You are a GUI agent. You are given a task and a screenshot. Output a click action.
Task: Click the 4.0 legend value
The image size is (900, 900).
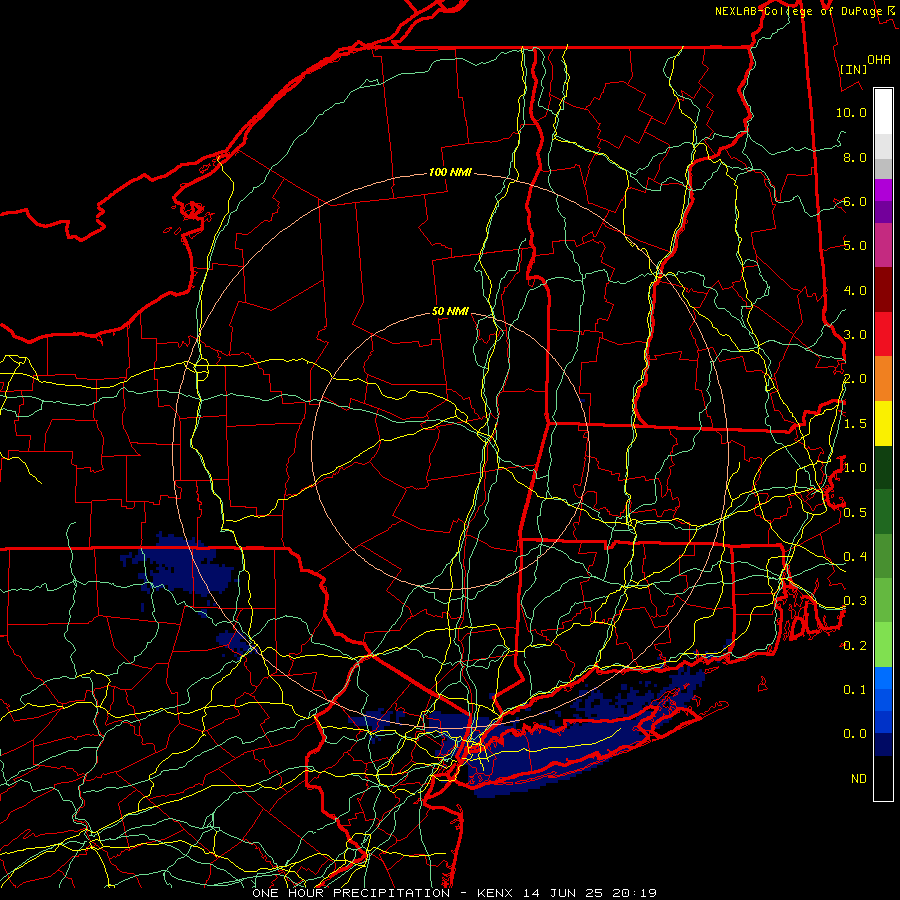(x=855, y=290)
